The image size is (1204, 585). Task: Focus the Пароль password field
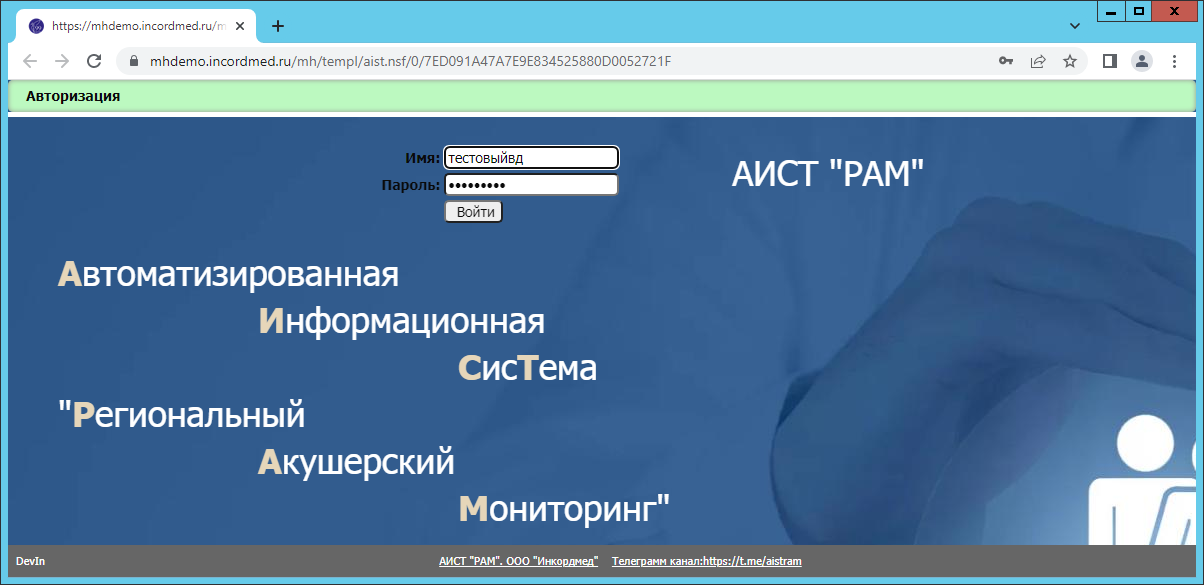531,185
